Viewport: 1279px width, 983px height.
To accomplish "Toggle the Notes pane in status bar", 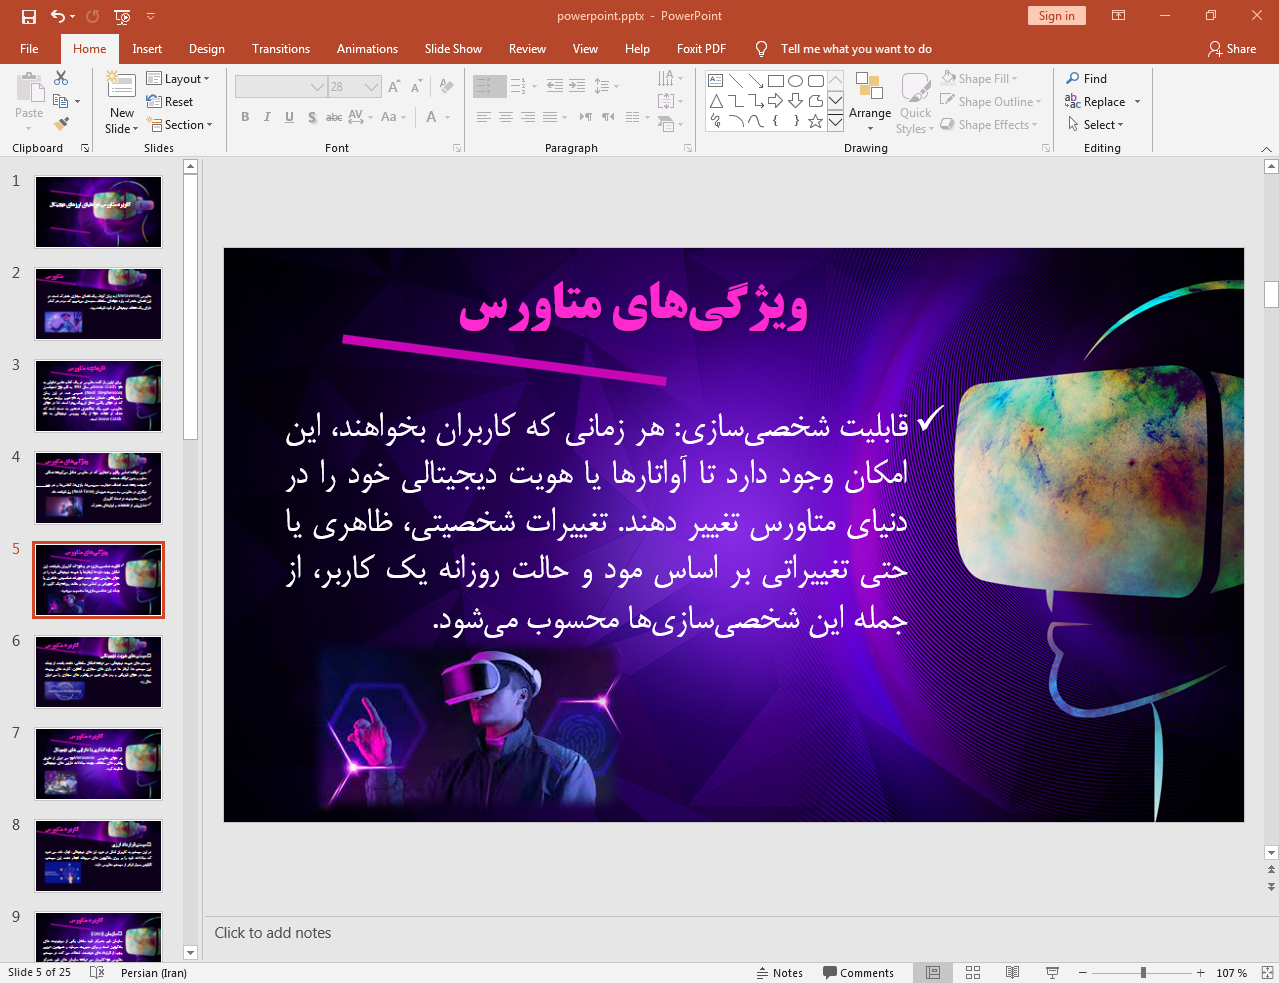I will point(779,972).
